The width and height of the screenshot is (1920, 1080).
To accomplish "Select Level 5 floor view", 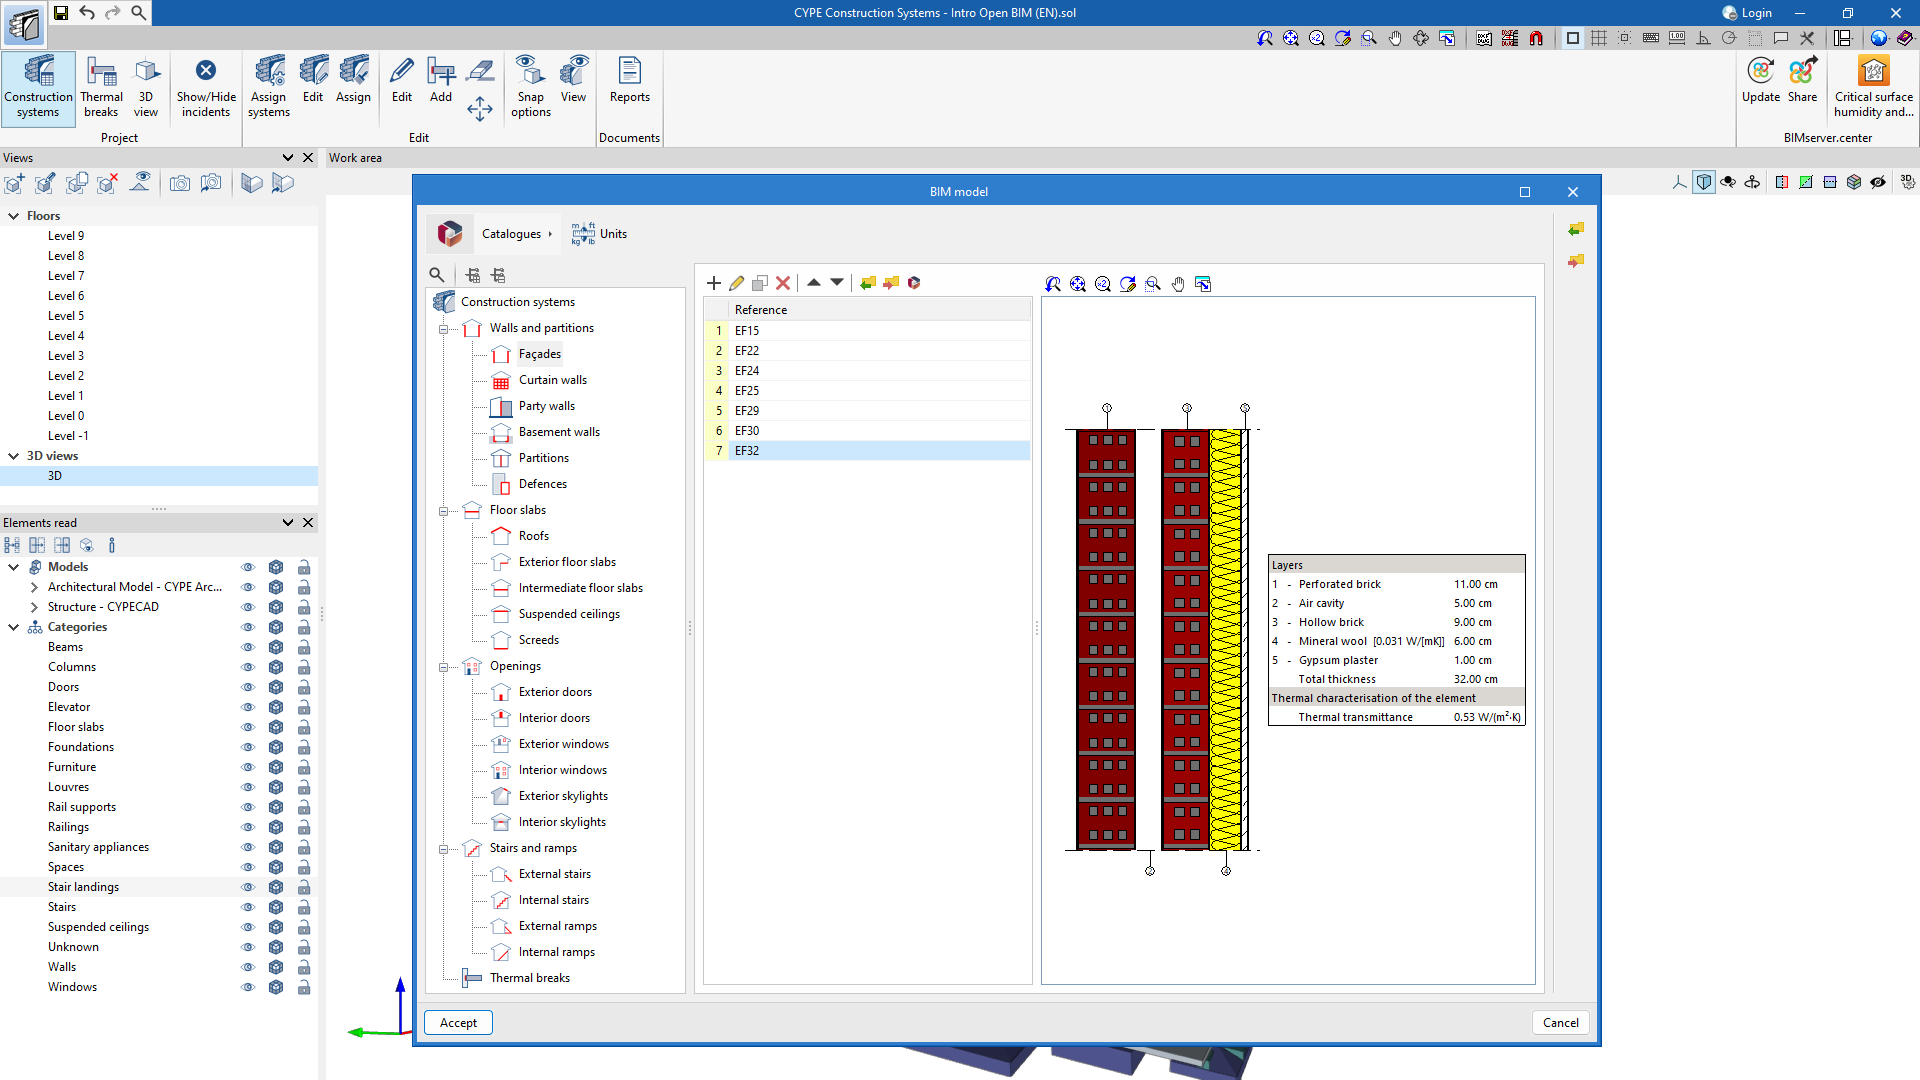I will (66, 316).
